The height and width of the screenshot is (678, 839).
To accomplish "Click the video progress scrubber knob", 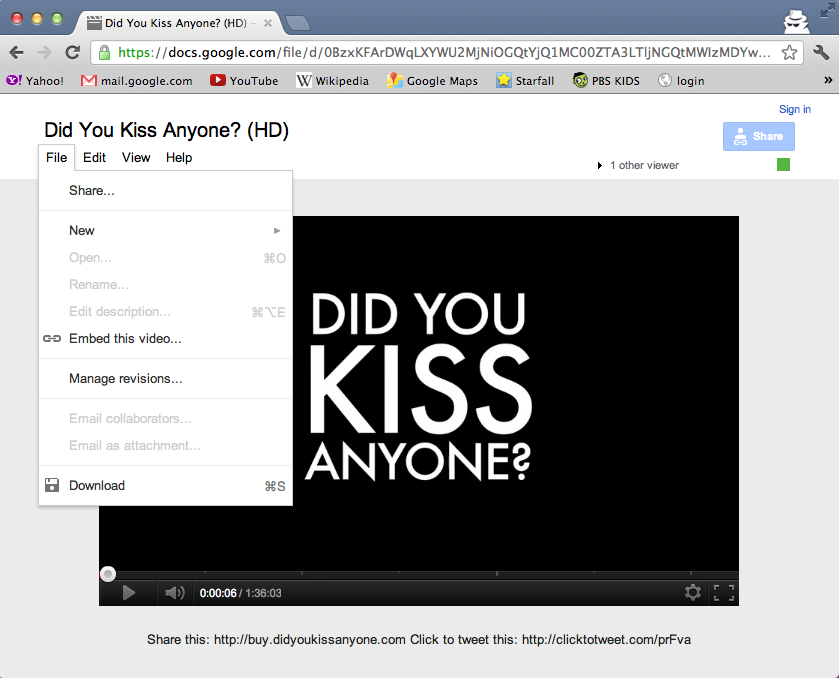I will coord(108,574).
